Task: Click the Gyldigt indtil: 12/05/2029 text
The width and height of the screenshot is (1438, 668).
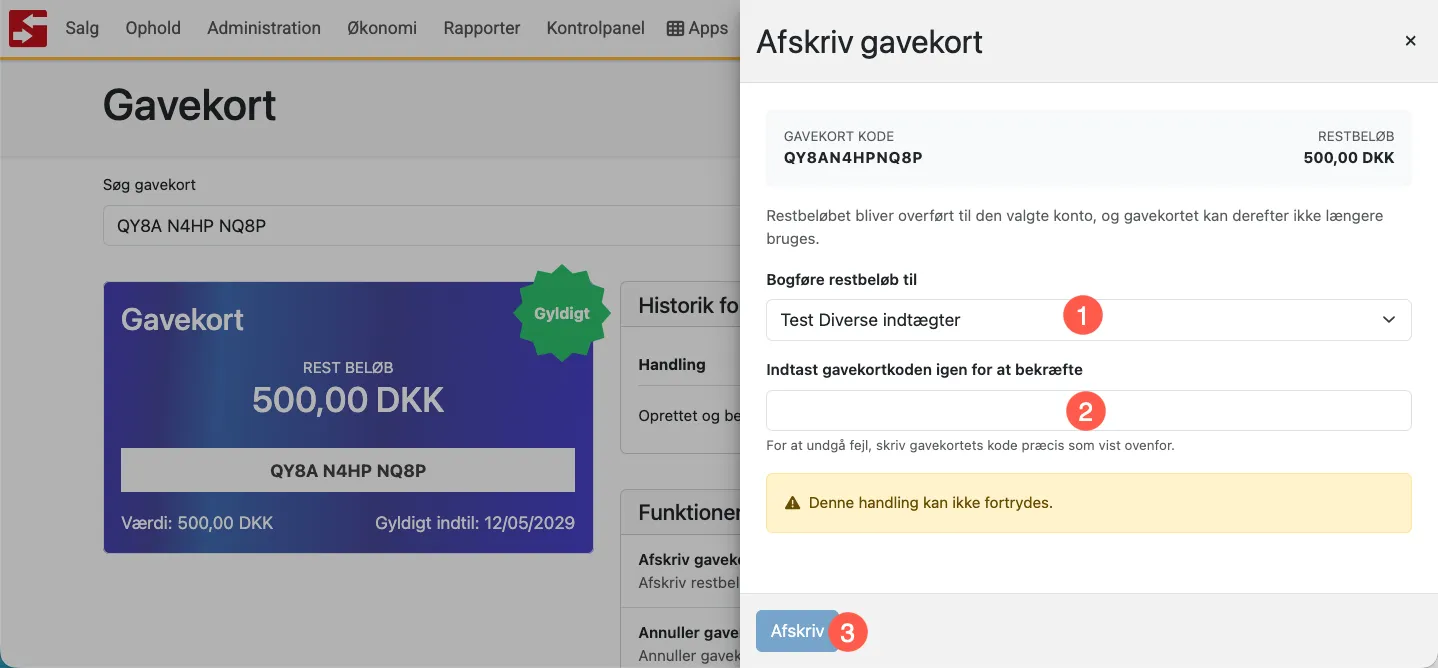Action: [x=475, y=523]
